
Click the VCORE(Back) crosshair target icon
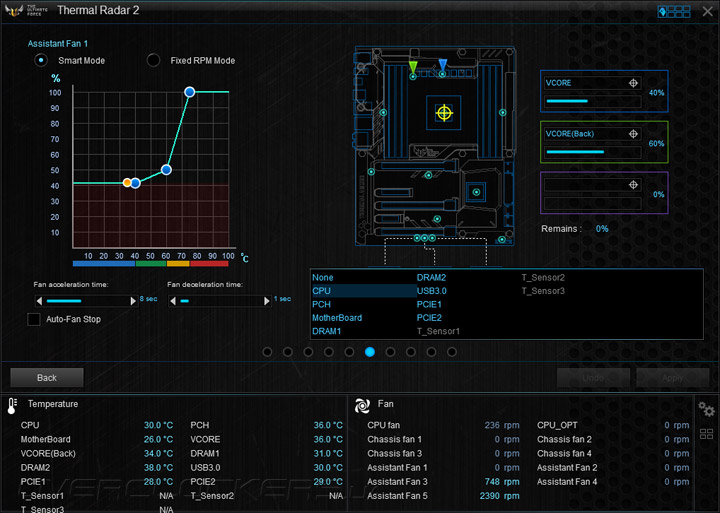coord(633,134)
